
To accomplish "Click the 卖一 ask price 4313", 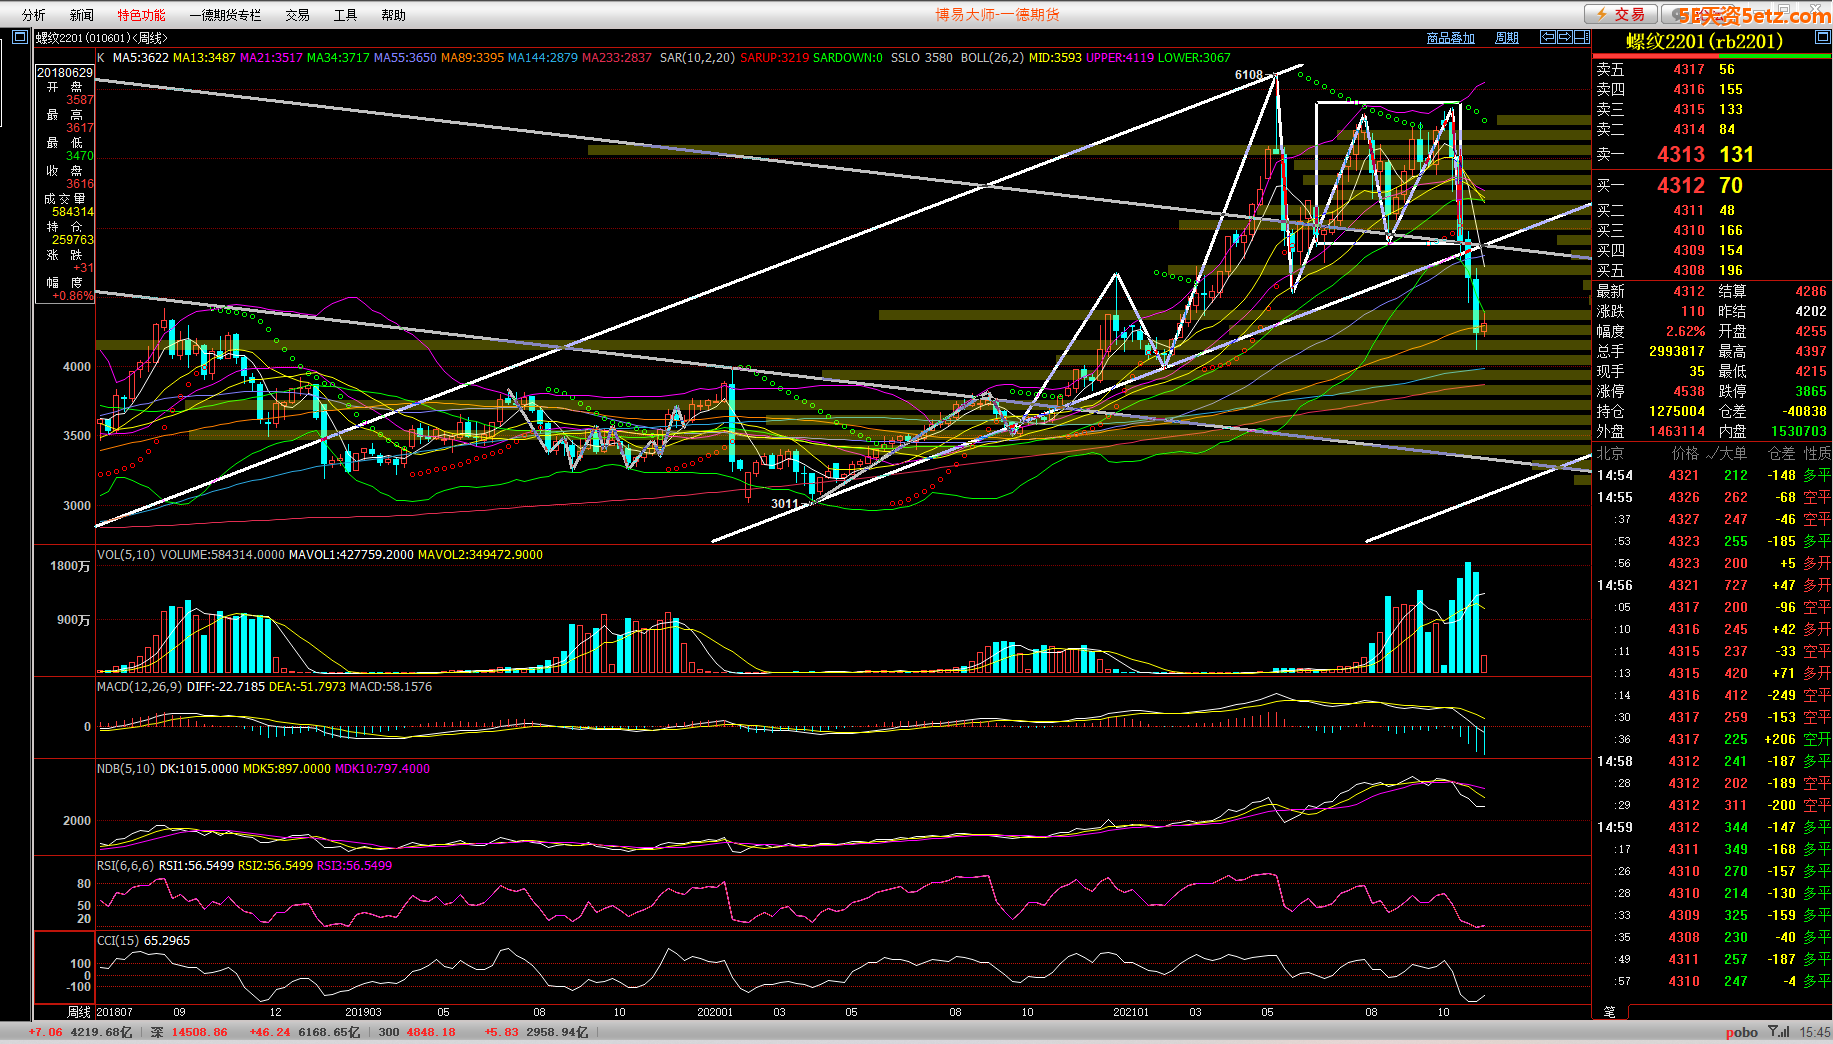I will (x=1680, y=154).
